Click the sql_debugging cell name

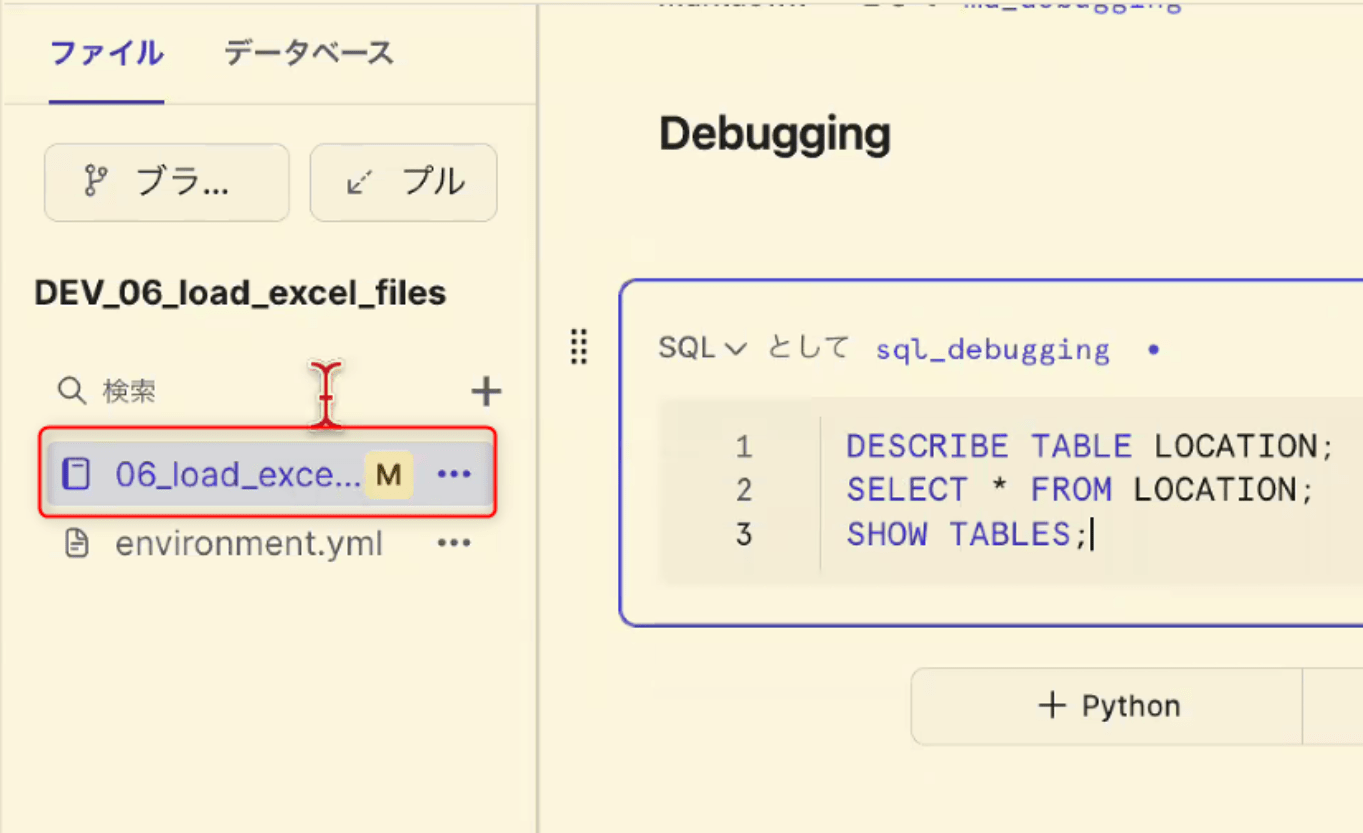pos(993,349)
